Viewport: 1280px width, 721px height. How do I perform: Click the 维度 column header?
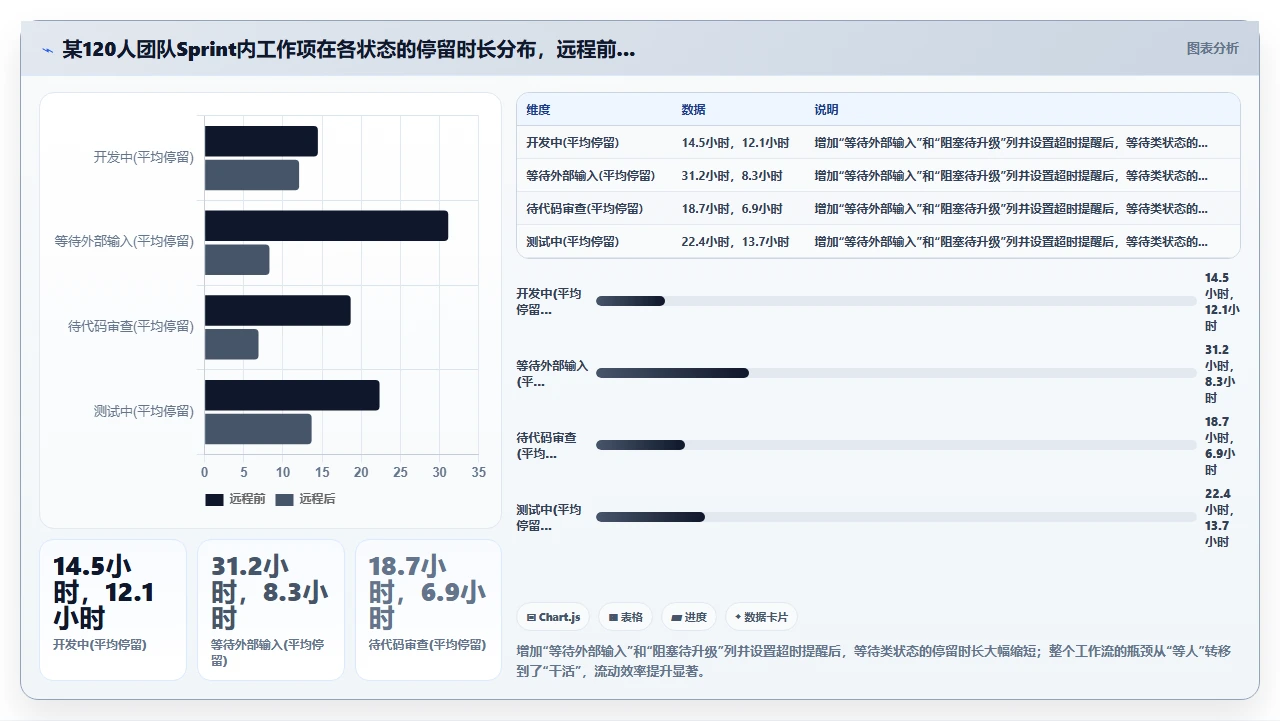click(539, 110)
